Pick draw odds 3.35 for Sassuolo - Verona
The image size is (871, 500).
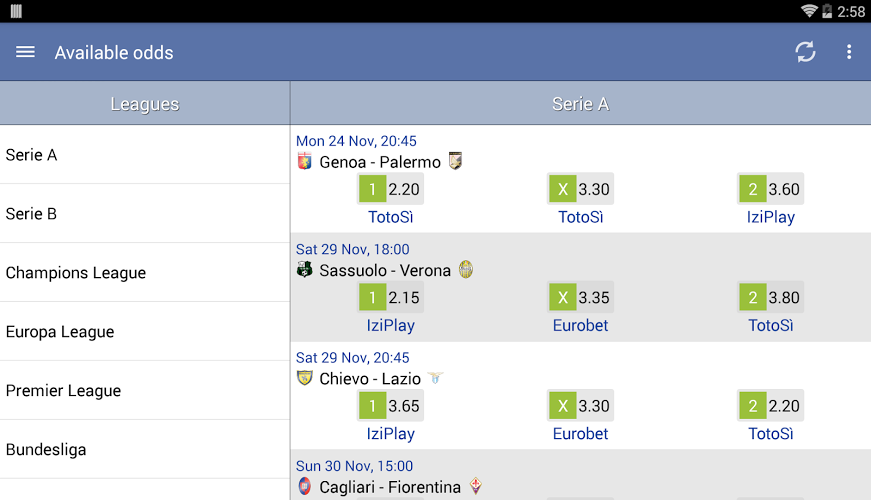tap(580, 297)
